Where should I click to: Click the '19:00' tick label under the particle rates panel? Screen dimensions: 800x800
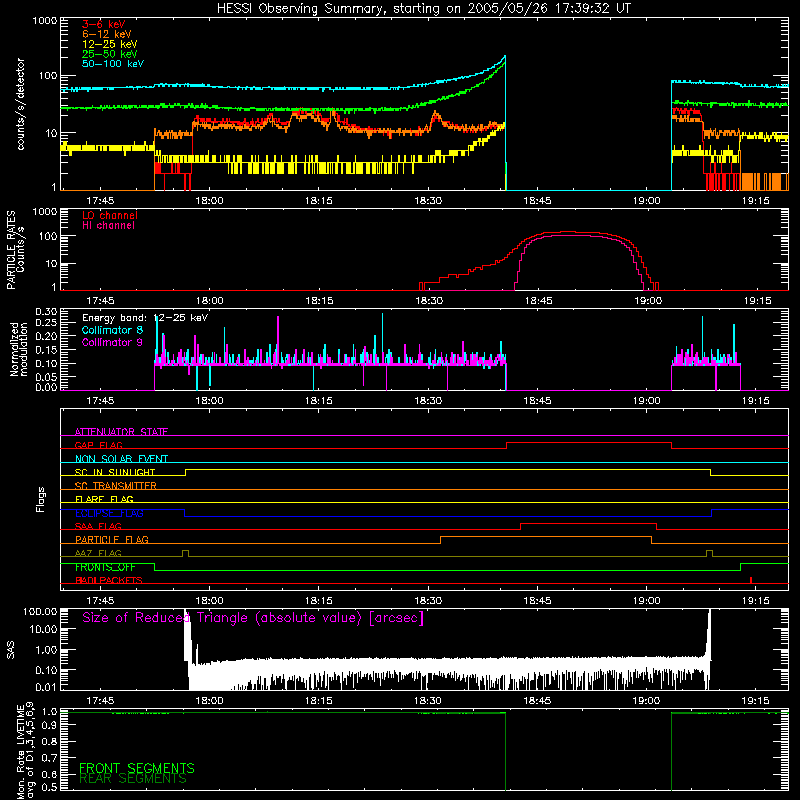click(x=647, y=301)
